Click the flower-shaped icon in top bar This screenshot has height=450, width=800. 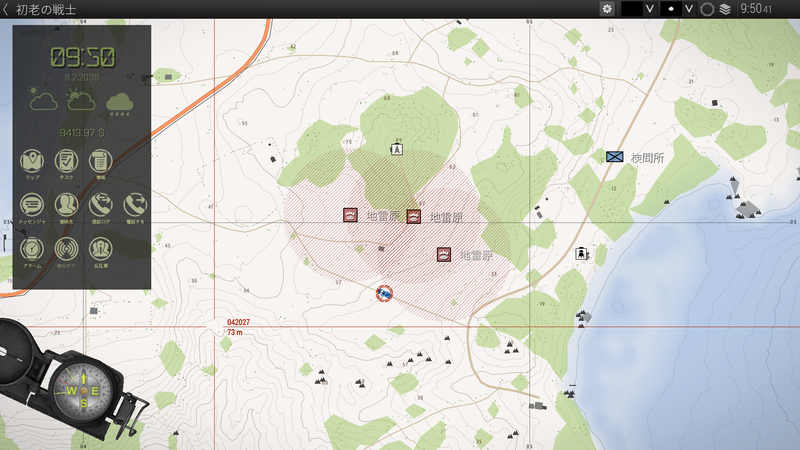[607, 9]
